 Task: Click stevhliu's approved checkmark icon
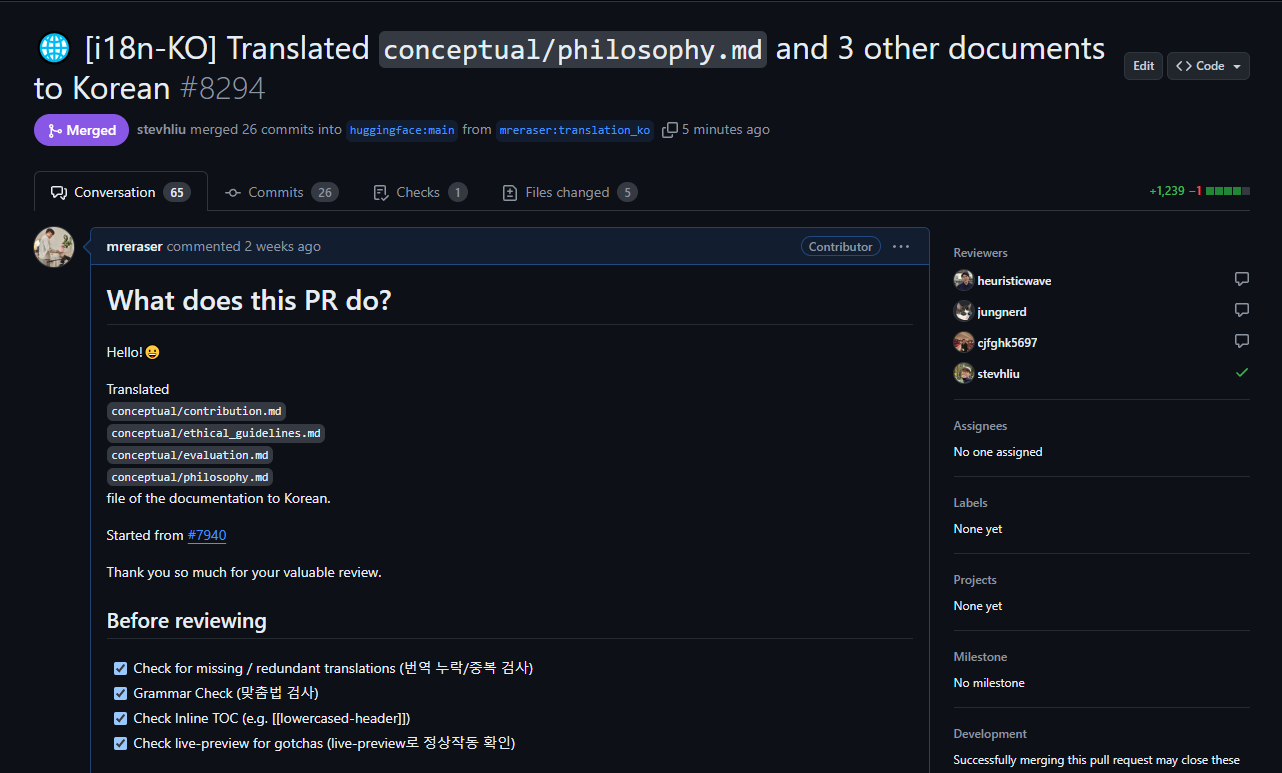pos(1241,373)
